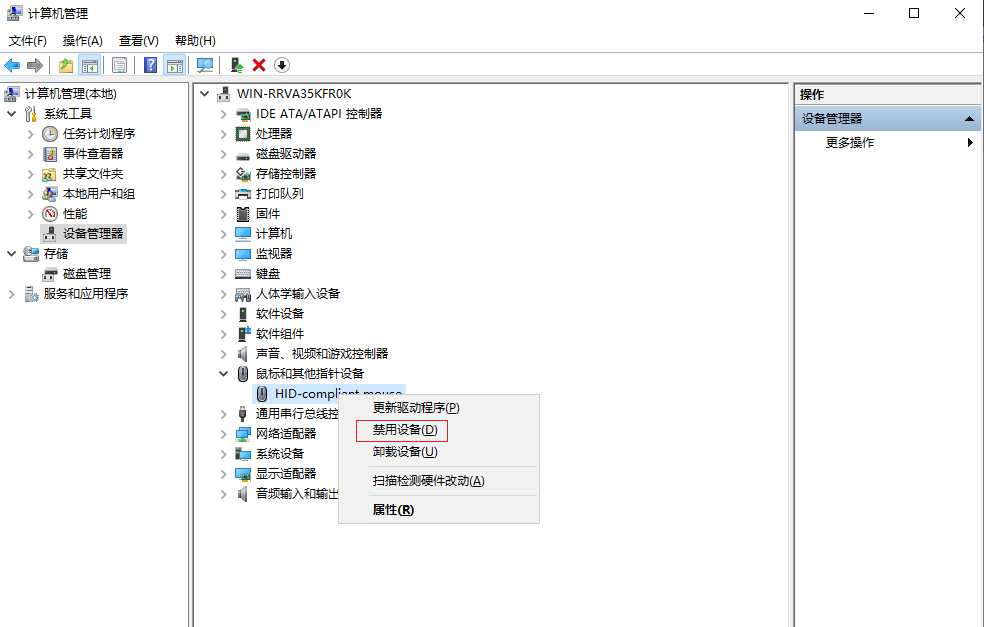Choose 属性(R) in the context menu

tap(393, 510)
